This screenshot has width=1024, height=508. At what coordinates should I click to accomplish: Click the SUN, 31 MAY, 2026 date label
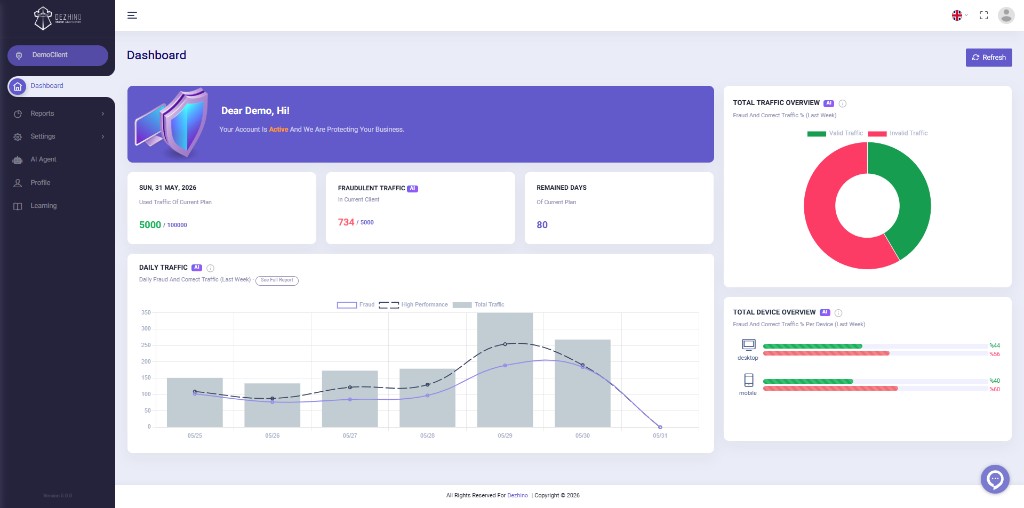(x=168, y=187)
